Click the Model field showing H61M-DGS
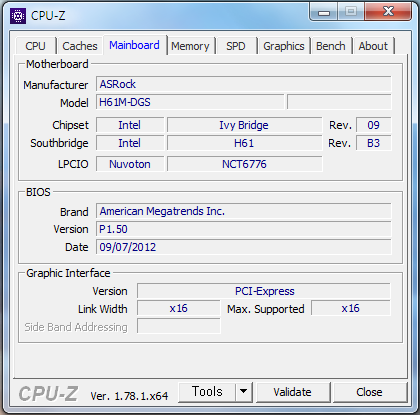Viewport: 420px width, 415px height. [x=190, y=102]
